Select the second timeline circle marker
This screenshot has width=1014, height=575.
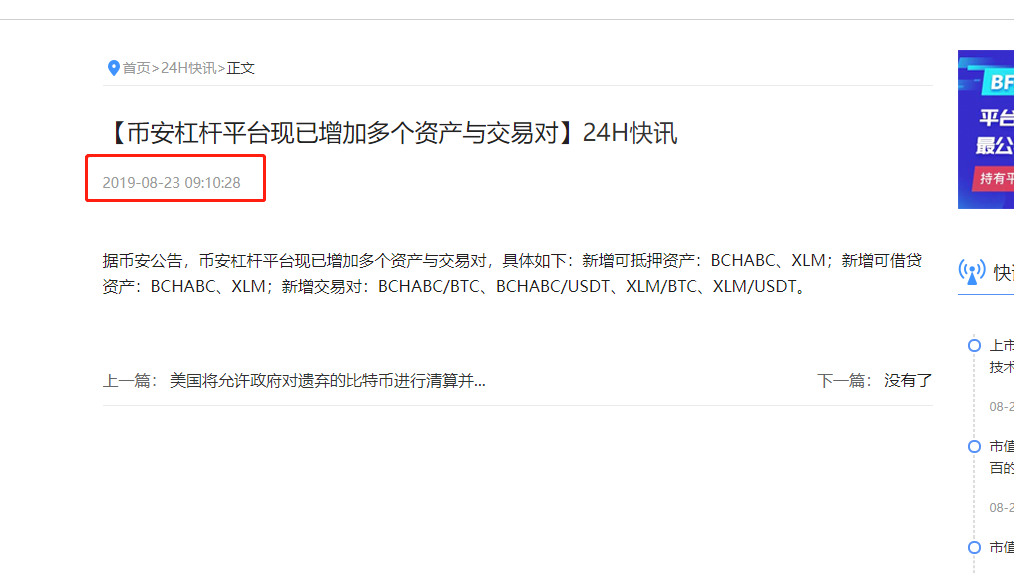click(975, 446)
